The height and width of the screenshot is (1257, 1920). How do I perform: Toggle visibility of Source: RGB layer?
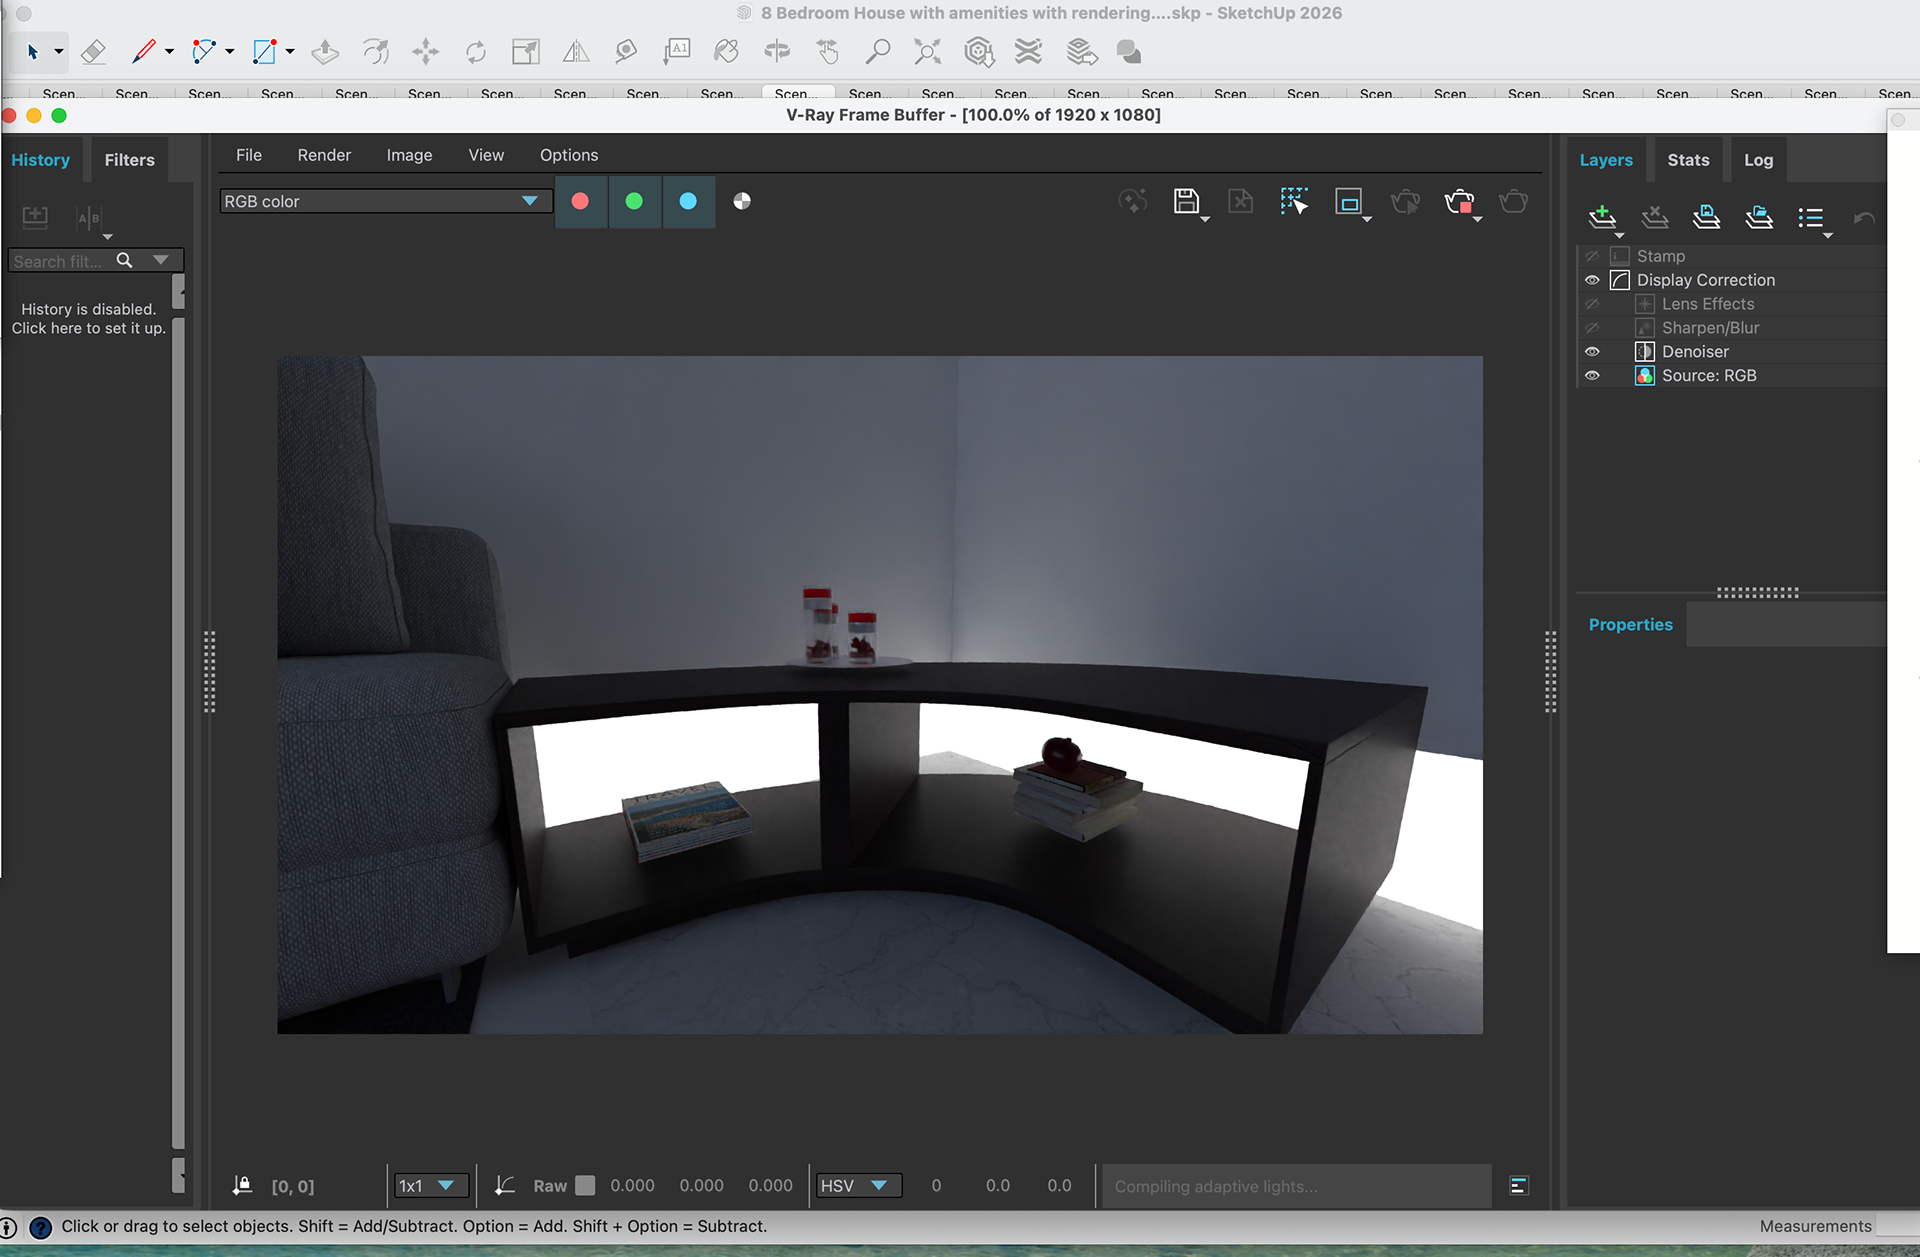1592,376
